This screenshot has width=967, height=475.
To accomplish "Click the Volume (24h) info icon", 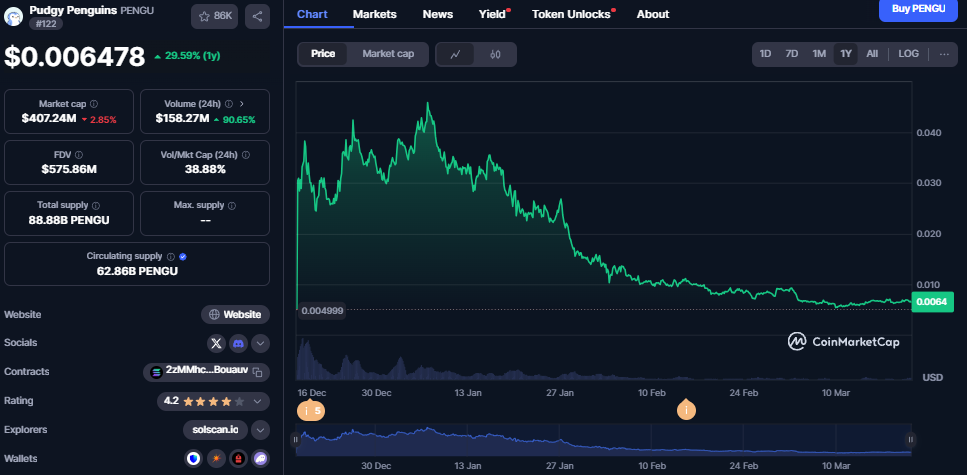I will (229, 104).
